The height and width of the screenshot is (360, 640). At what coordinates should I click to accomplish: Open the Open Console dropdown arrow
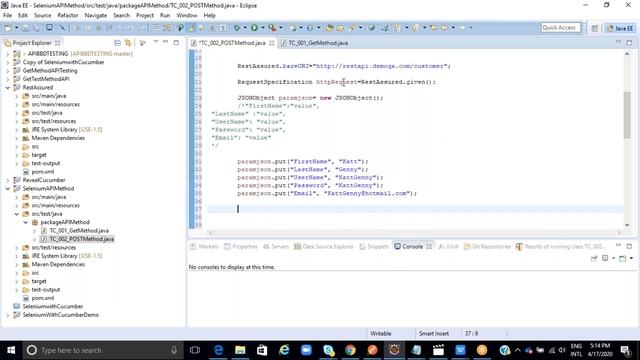pyautogui.click(x=631, y=258)
